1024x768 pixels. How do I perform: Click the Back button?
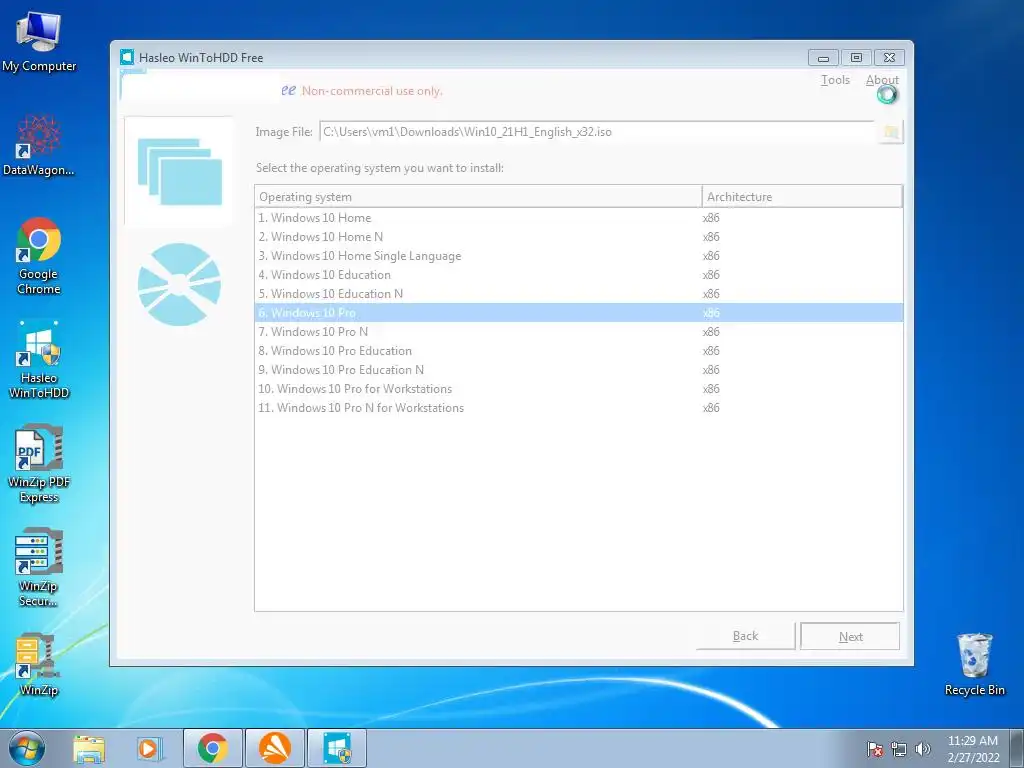pos(745,636)
